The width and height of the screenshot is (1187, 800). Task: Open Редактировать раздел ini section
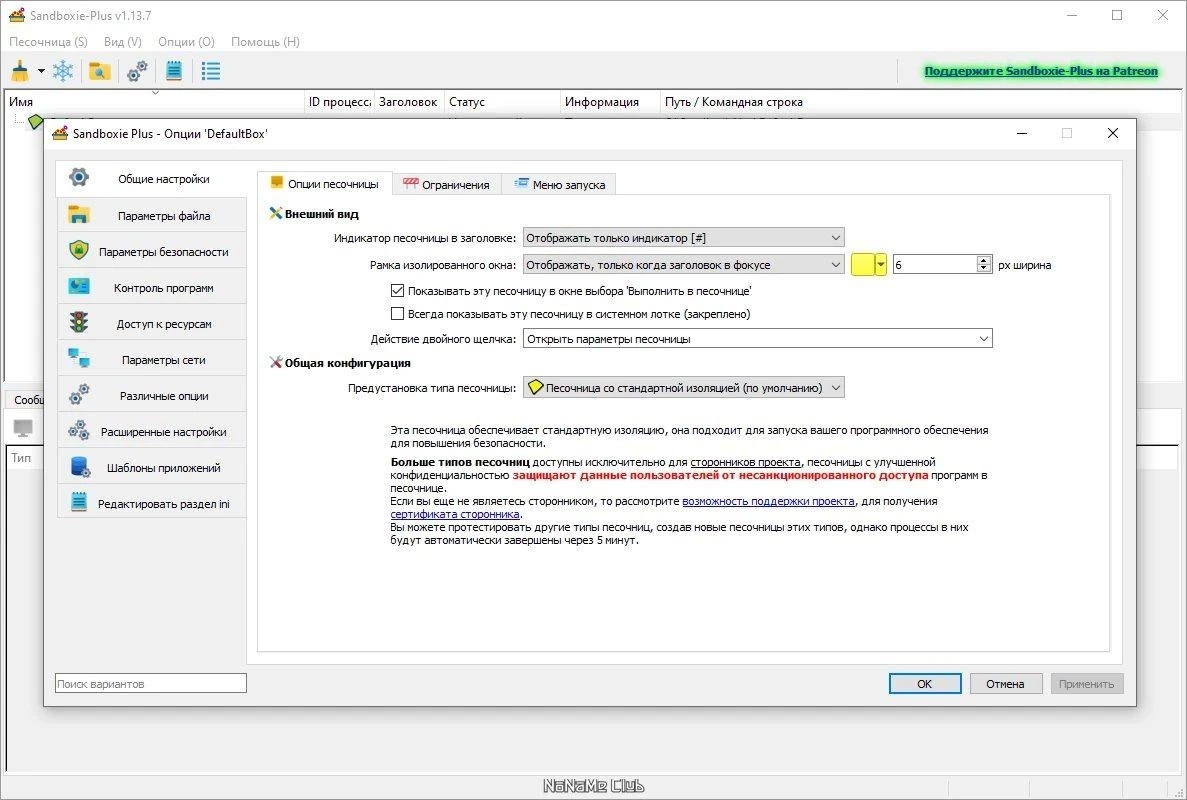(151, 503)
